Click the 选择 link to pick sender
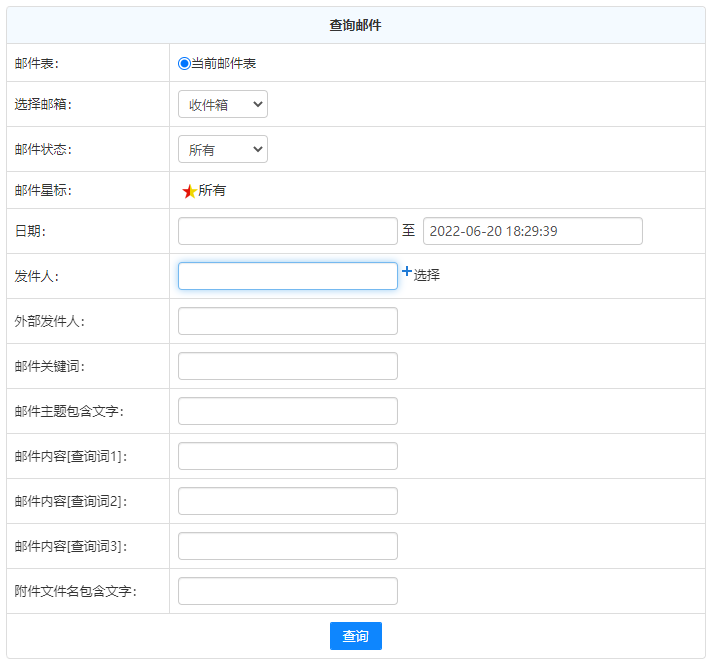The image size is (715, 669). point(427,275)
